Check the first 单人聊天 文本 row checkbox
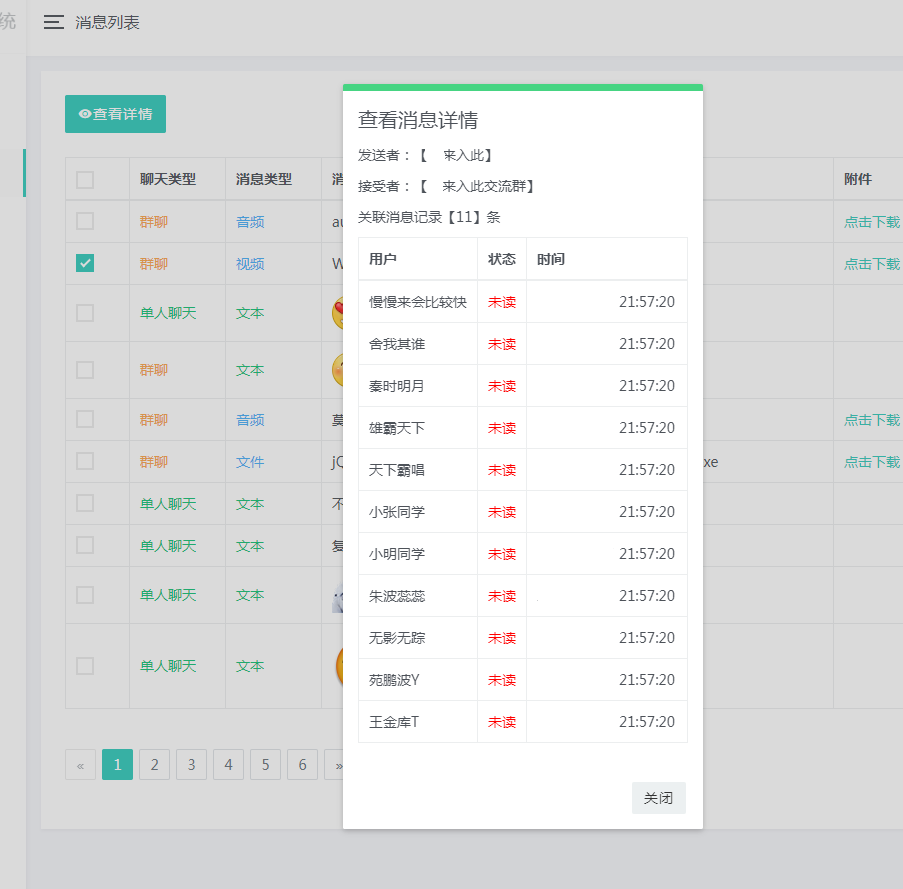 [85, 313]
